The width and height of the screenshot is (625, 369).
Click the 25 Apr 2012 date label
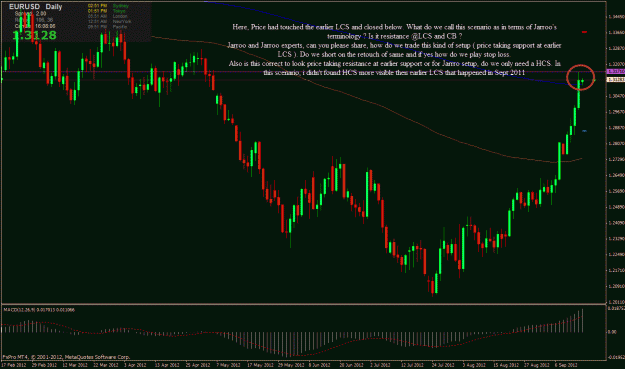[x=198, y=365]
